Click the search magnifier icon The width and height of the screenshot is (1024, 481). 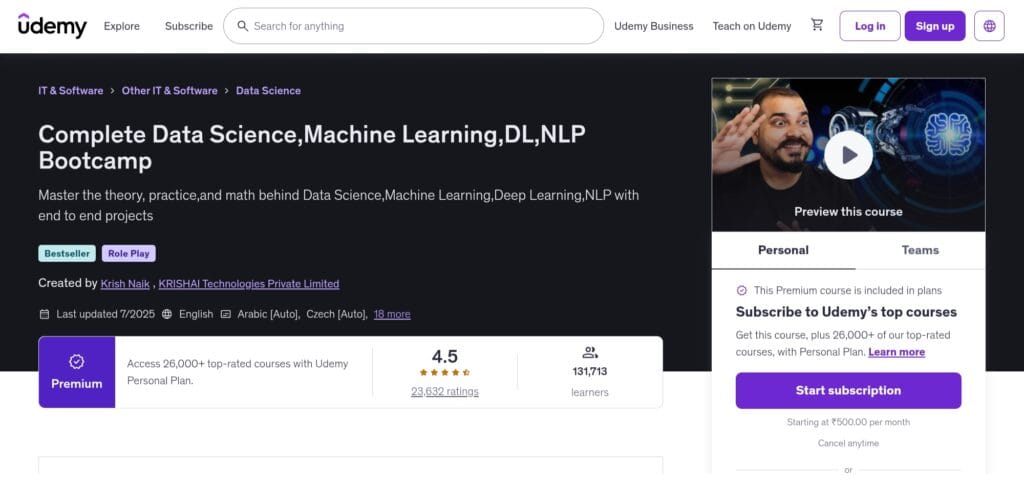coord(242,26)
